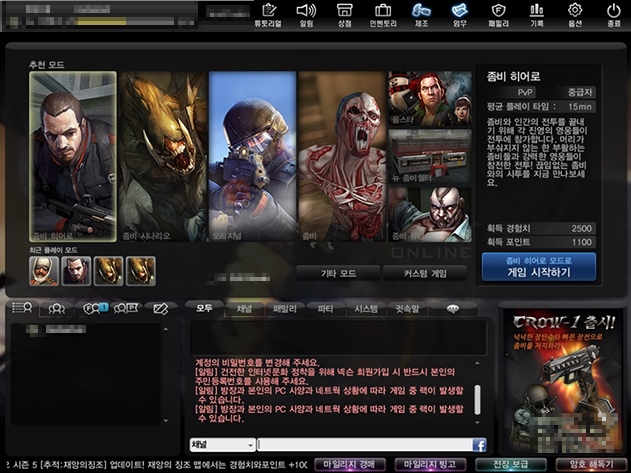Open the 커스텀 게임 button
Viewport: 631px width, 473px height.
425,273
